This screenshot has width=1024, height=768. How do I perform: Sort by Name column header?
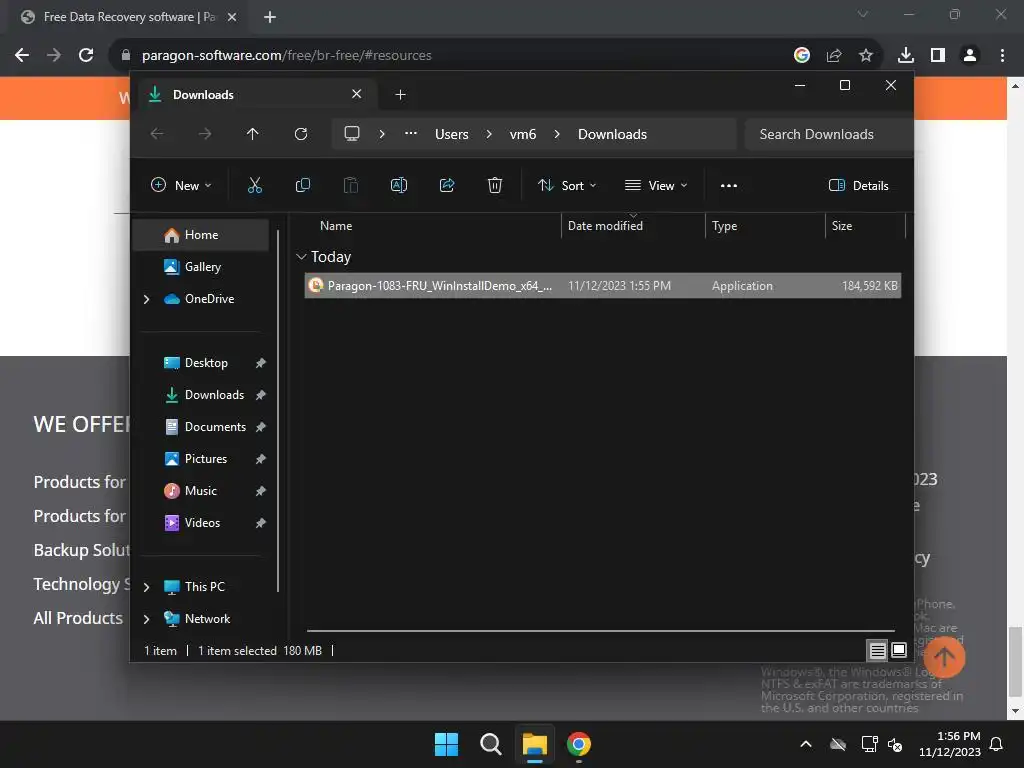pyautogui.click(x=431, y=226)
